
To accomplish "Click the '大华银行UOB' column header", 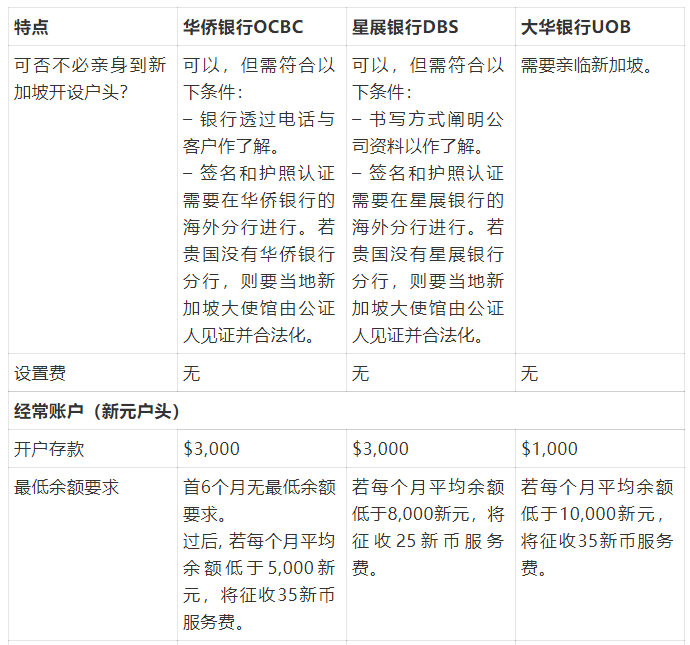I will (576, 27).
